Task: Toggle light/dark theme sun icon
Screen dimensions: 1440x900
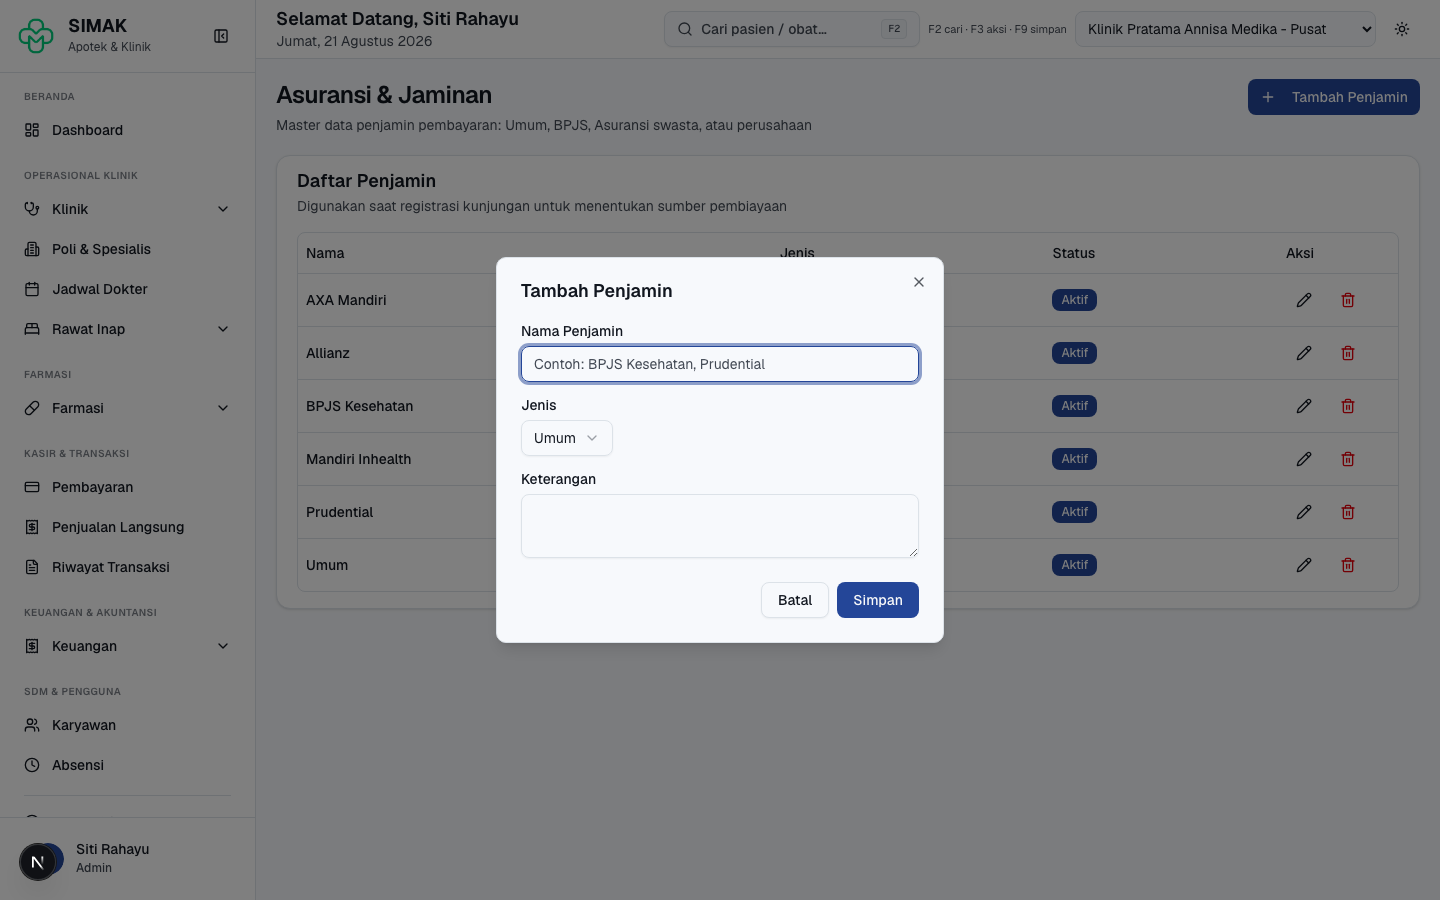Action: pyautogui.click(x=1402, y=29)
